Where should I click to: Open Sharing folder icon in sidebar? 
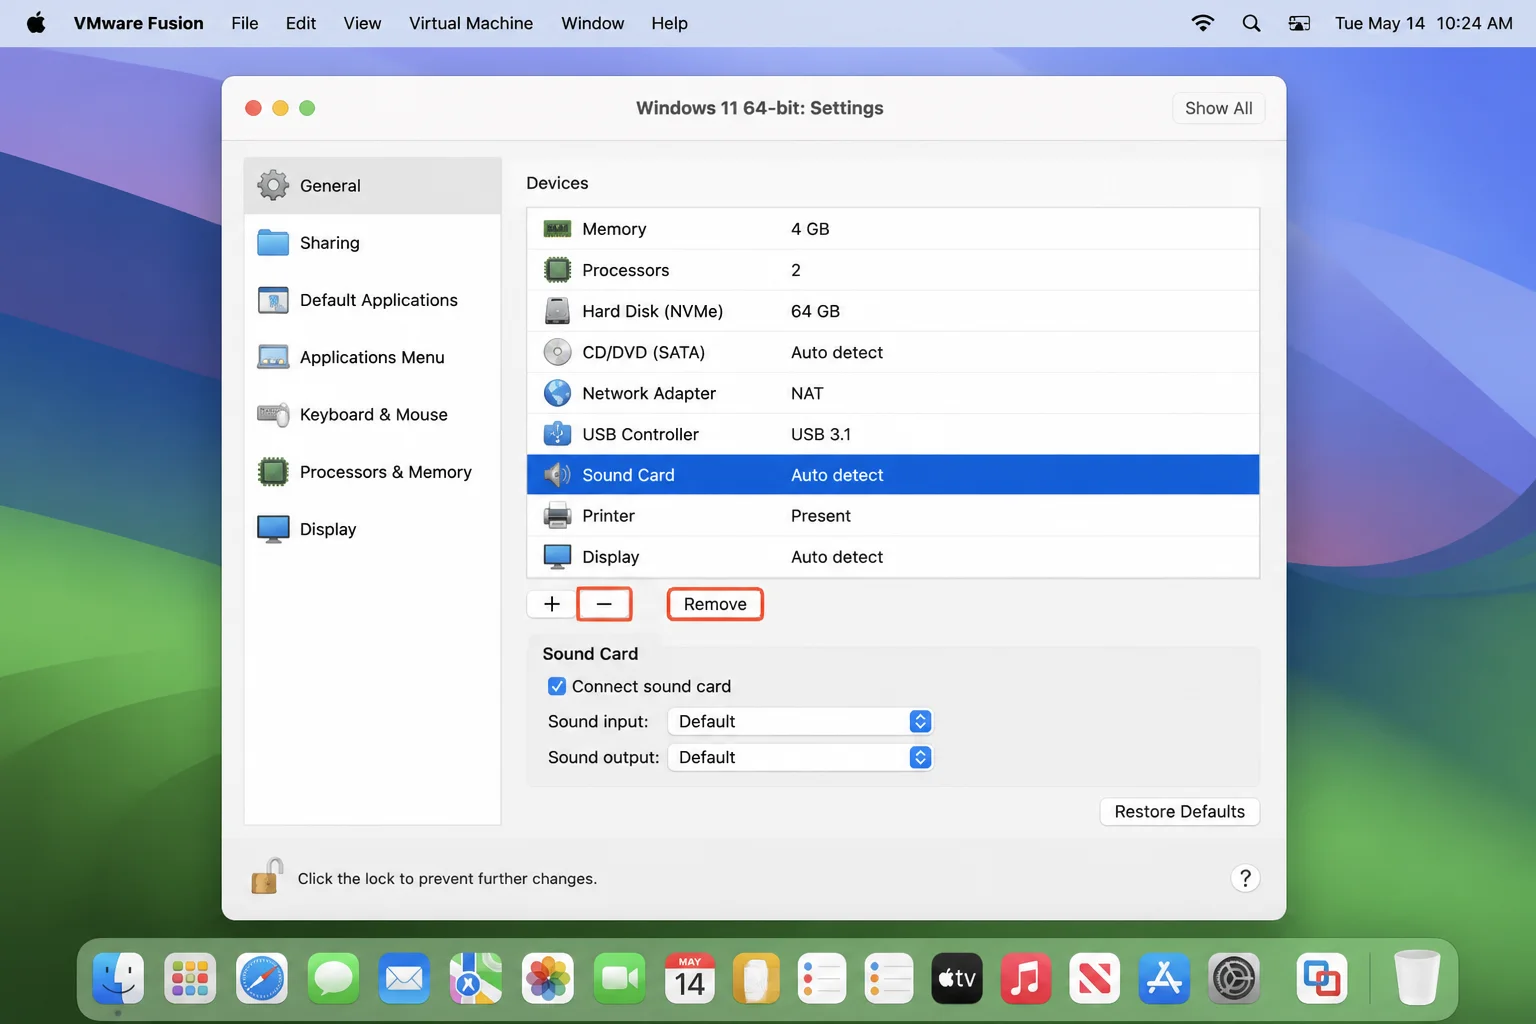(x=273, y=243)
